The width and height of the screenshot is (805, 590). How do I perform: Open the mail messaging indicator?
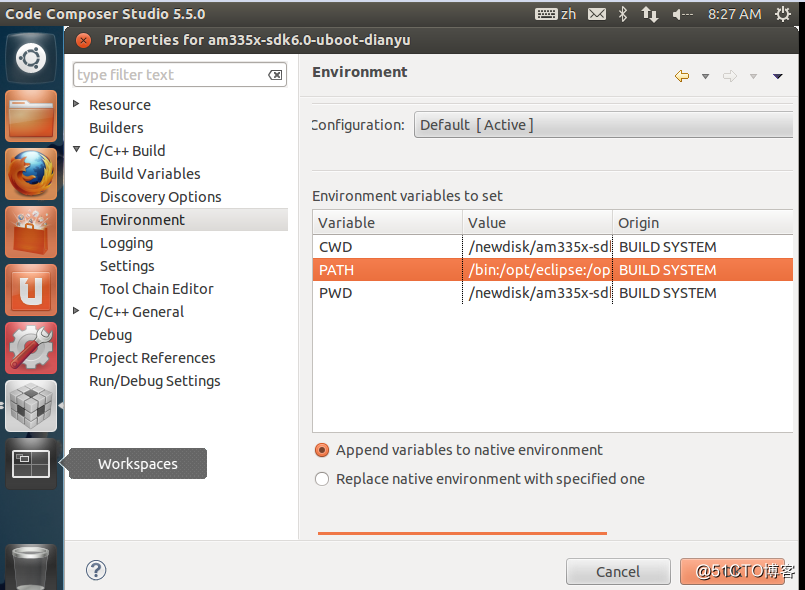pos(597,14)
